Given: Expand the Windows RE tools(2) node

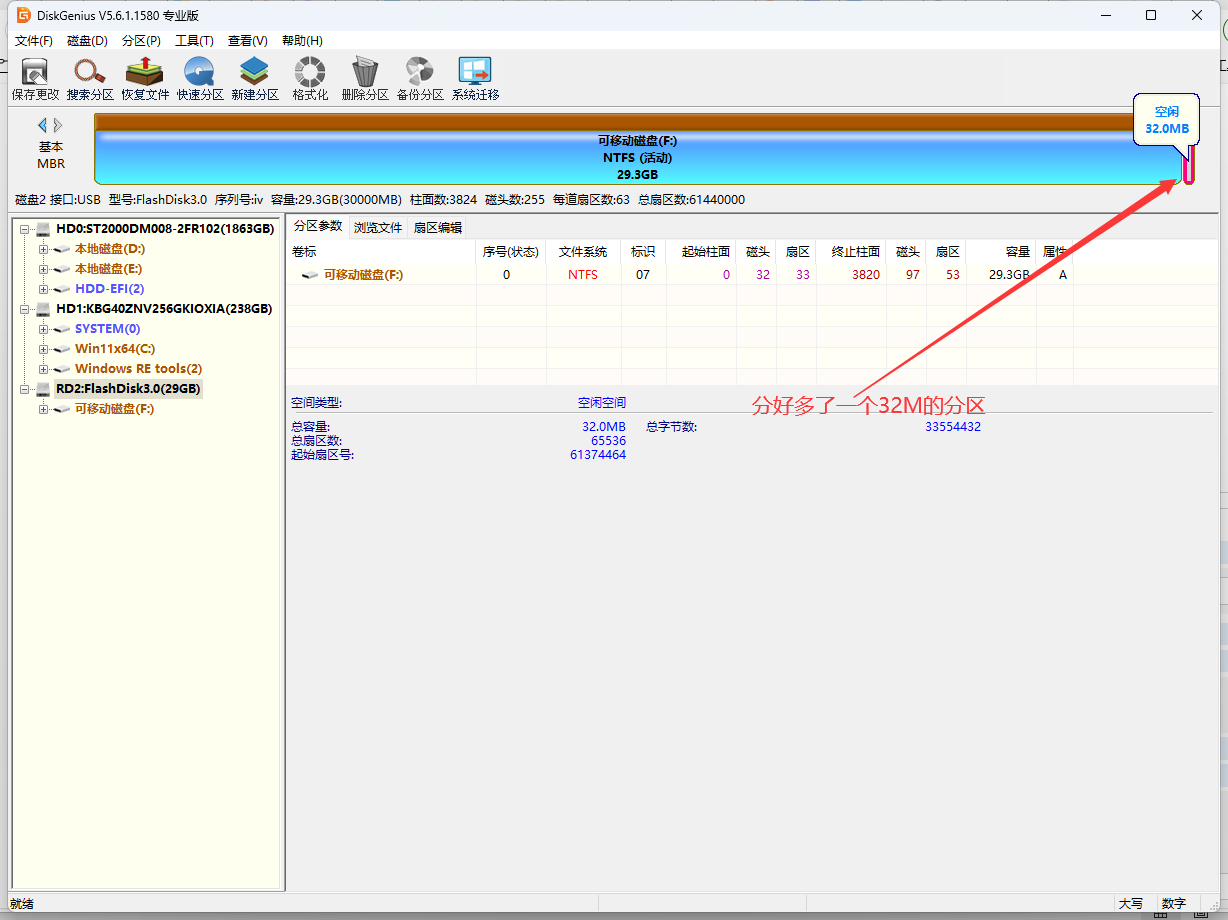Looking at the screenshot, I should coord(43,369).
